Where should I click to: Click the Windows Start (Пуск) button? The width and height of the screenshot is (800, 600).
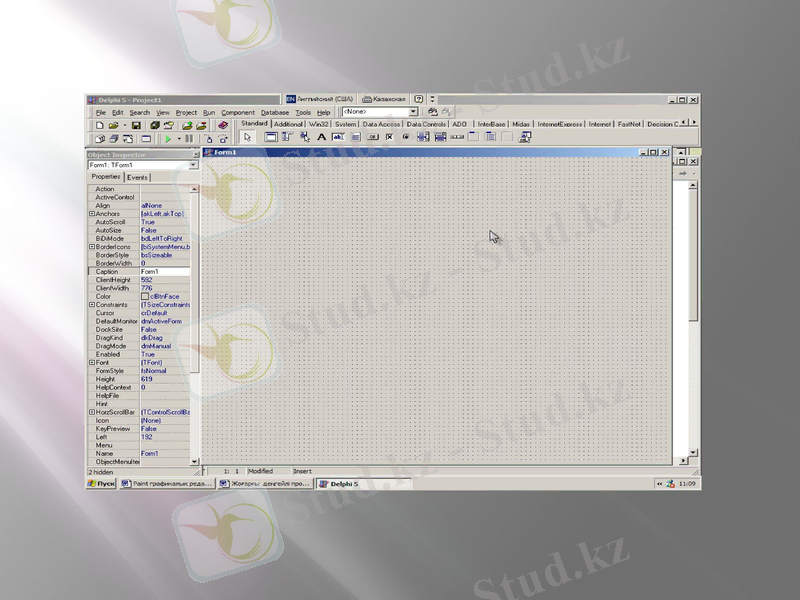pos(101,483)
